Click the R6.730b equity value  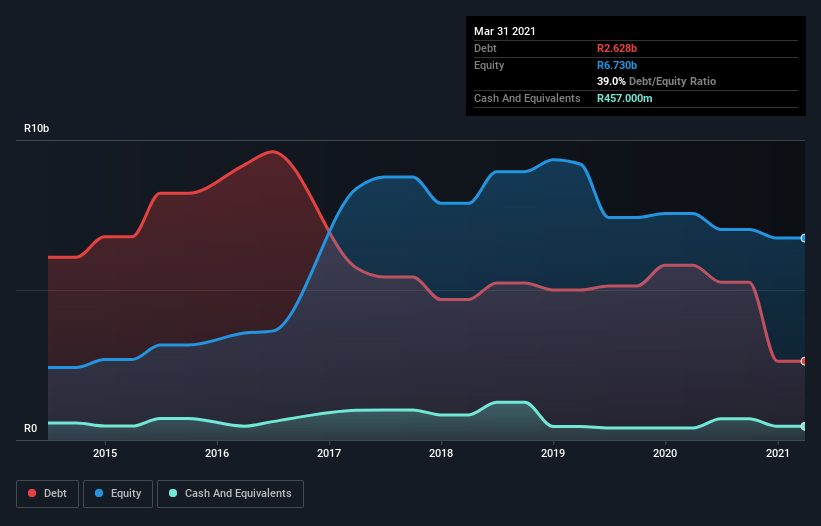[617, 65]
